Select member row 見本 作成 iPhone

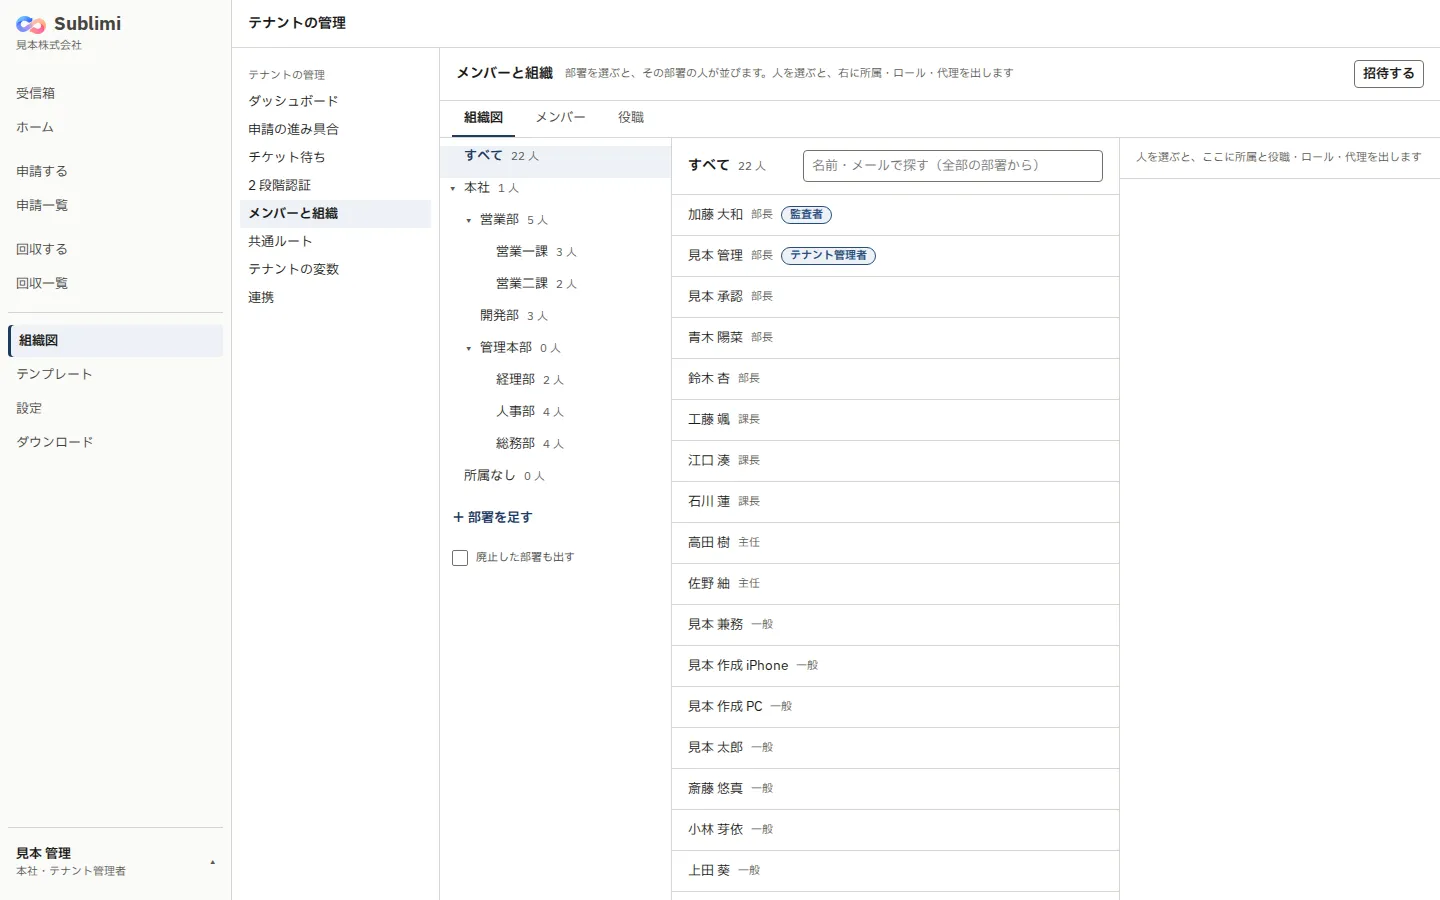point(895,666)
